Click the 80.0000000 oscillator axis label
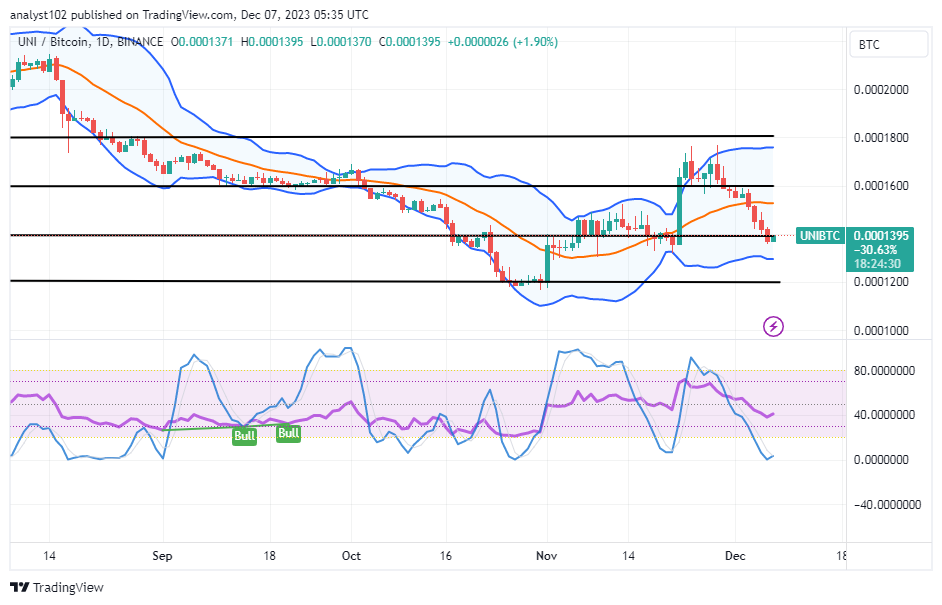The image size is (942, 605). coord(884,371)
